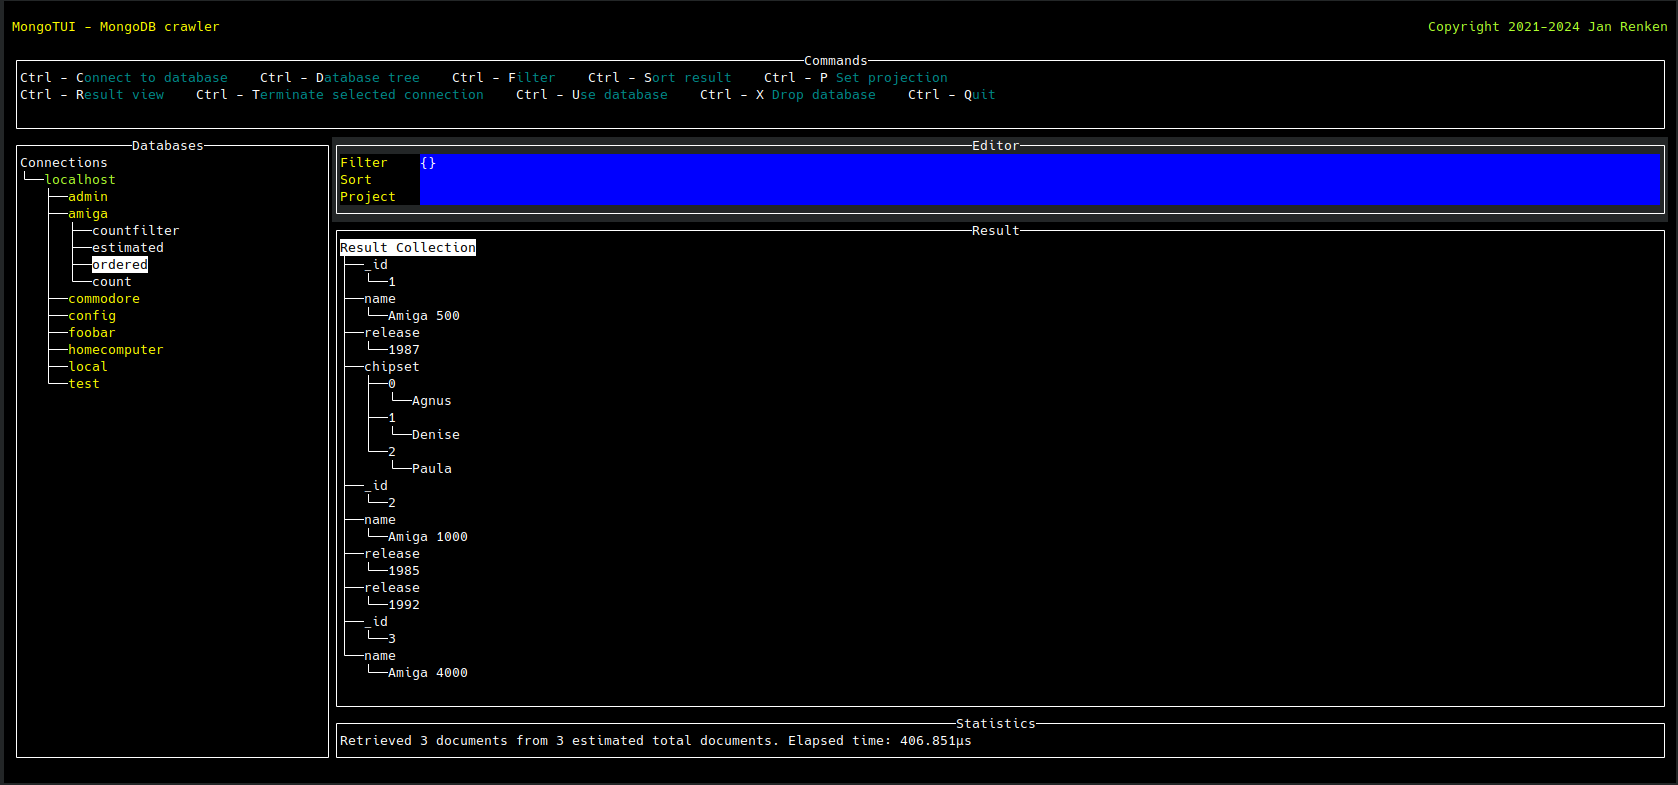Select the Amiga 1000 name value
This screenshot has width=1678, height=785.
pos(428,537)
